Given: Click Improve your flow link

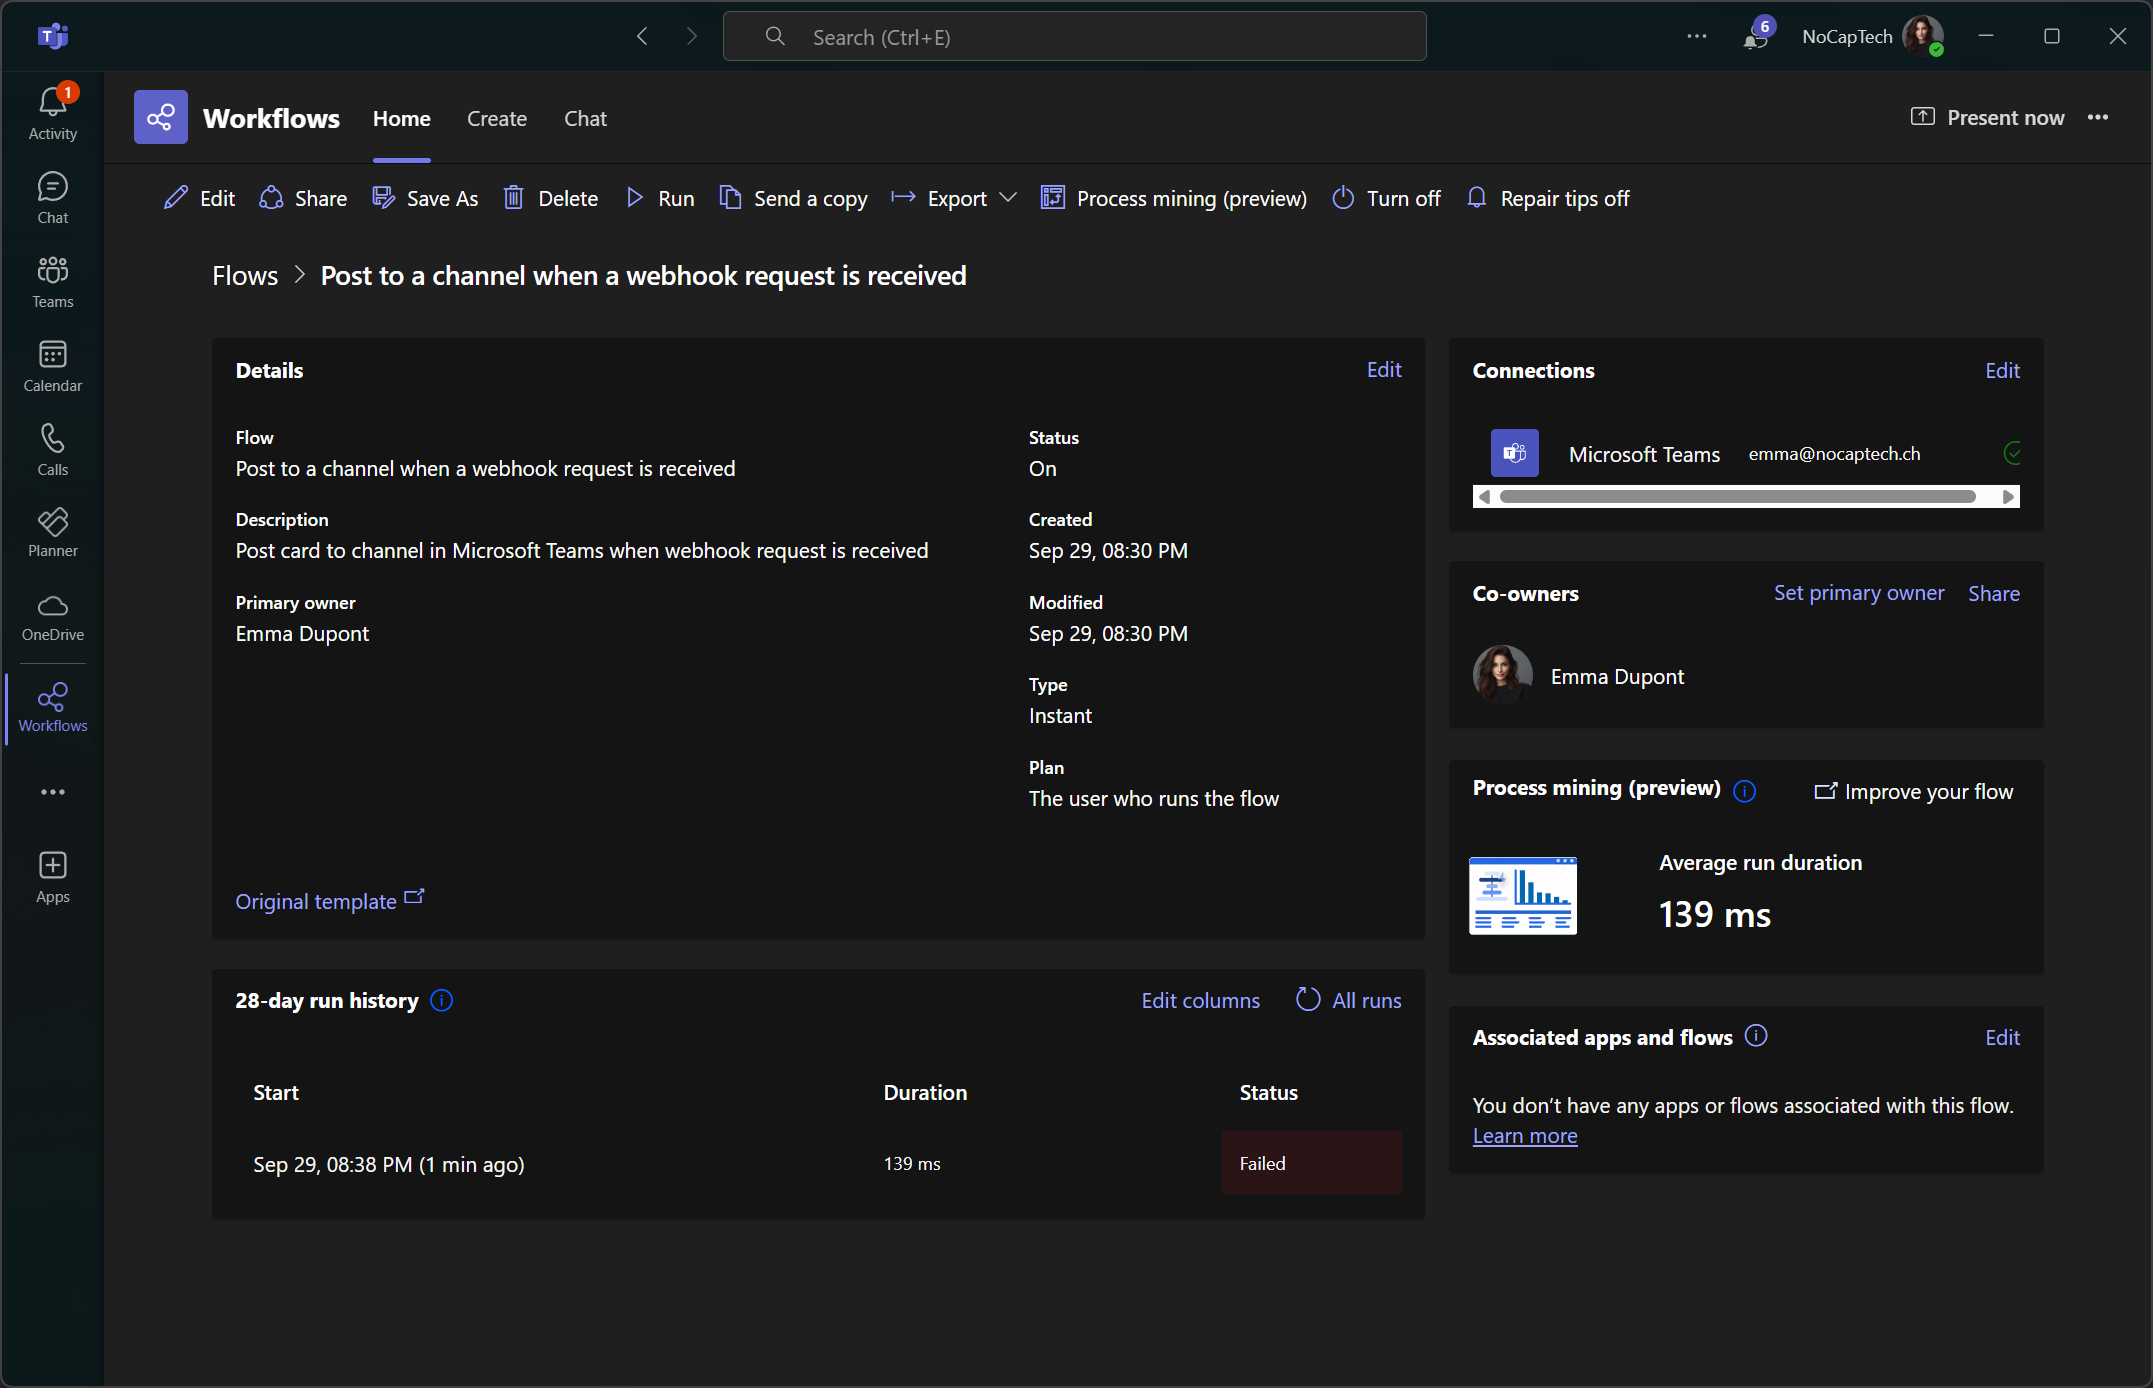Looking at the screenshot, I should [1914, 791].
